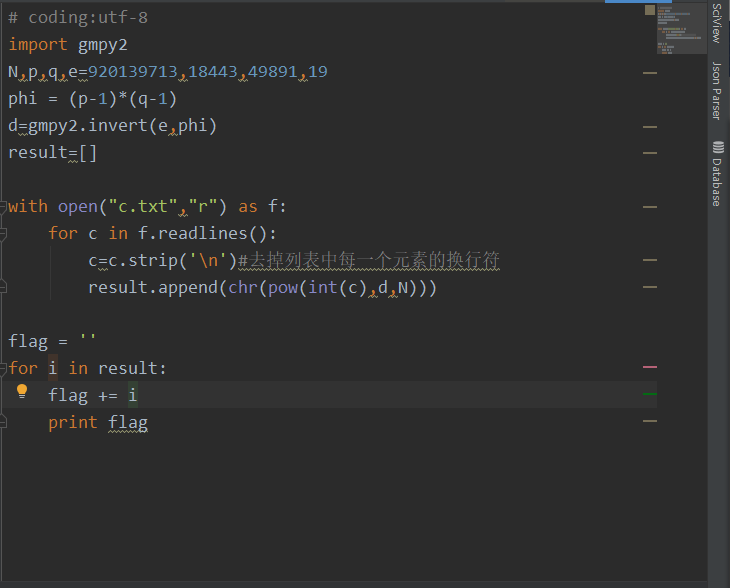Click the highlighted 'i' in 'for i in result'
Viewport: 730px width, 588px height.
(x=53, y=368)
